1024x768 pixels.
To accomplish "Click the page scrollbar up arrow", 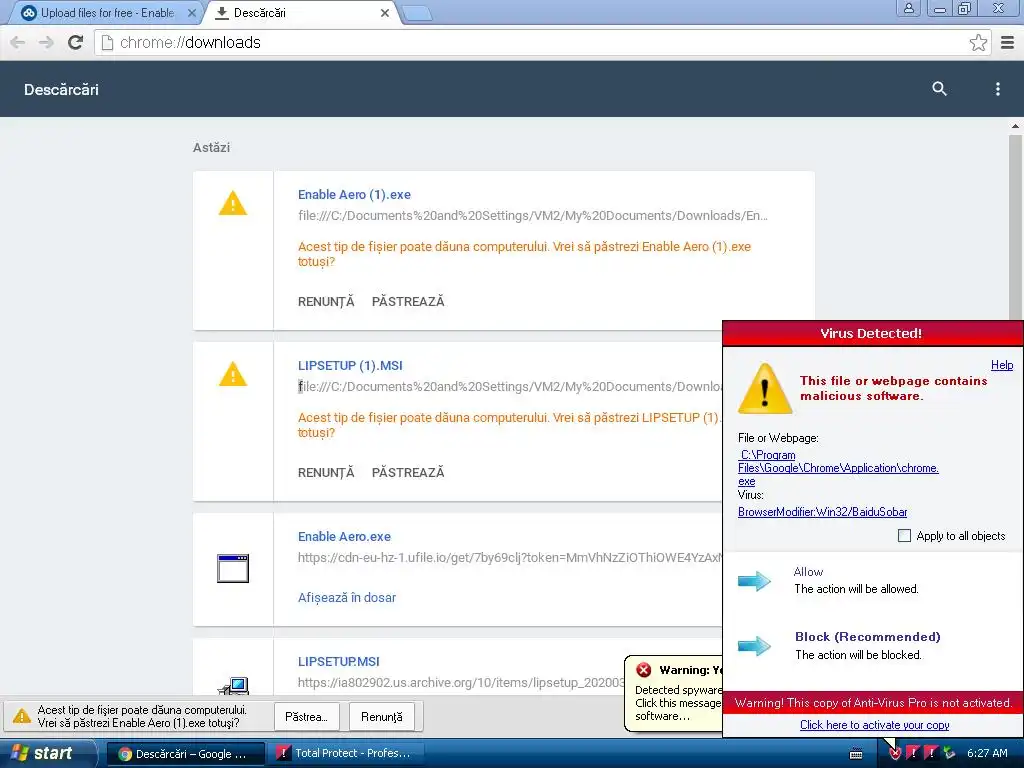I will 1015,126.
